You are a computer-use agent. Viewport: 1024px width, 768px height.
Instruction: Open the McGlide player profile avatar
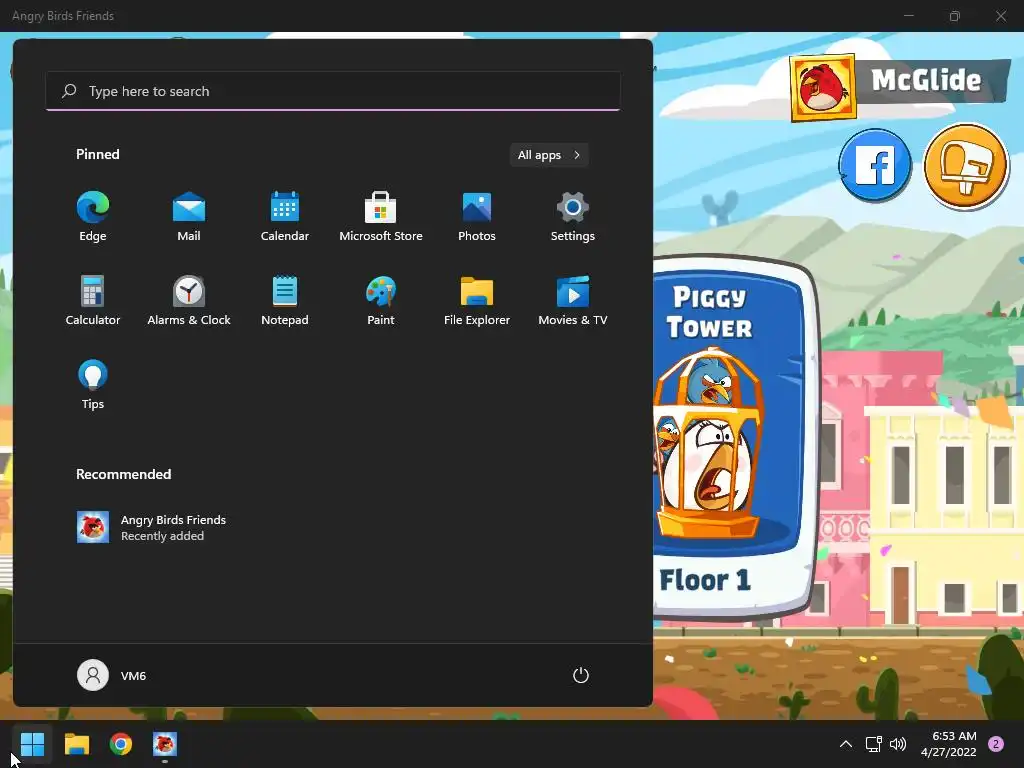click(x=823, y=88)
